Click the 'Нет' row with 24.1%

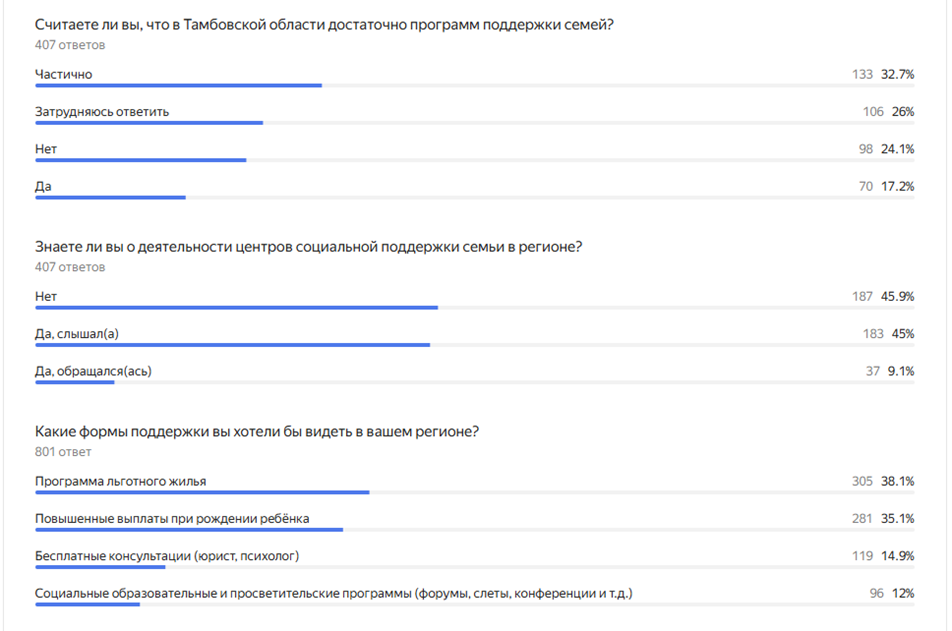pyautogui.click(x=475, y=152)
